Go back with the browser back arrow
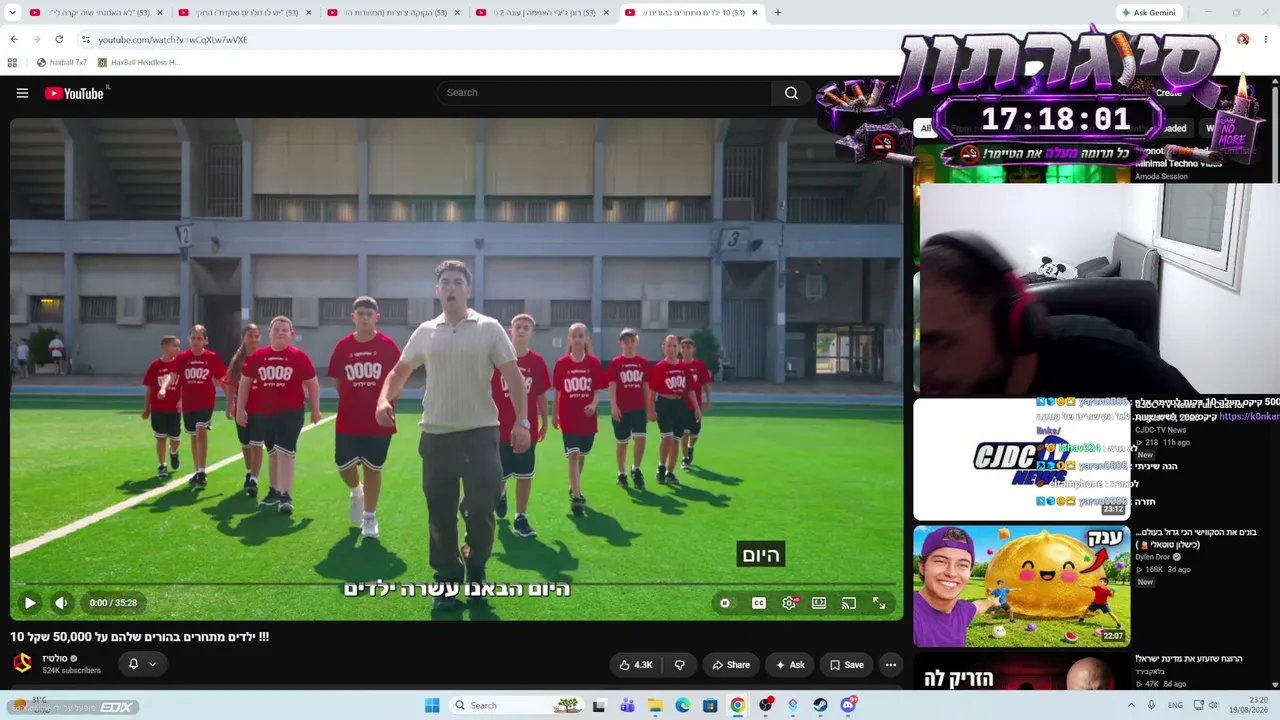The height and width of the screenshot is (720, 1280). 14,40
